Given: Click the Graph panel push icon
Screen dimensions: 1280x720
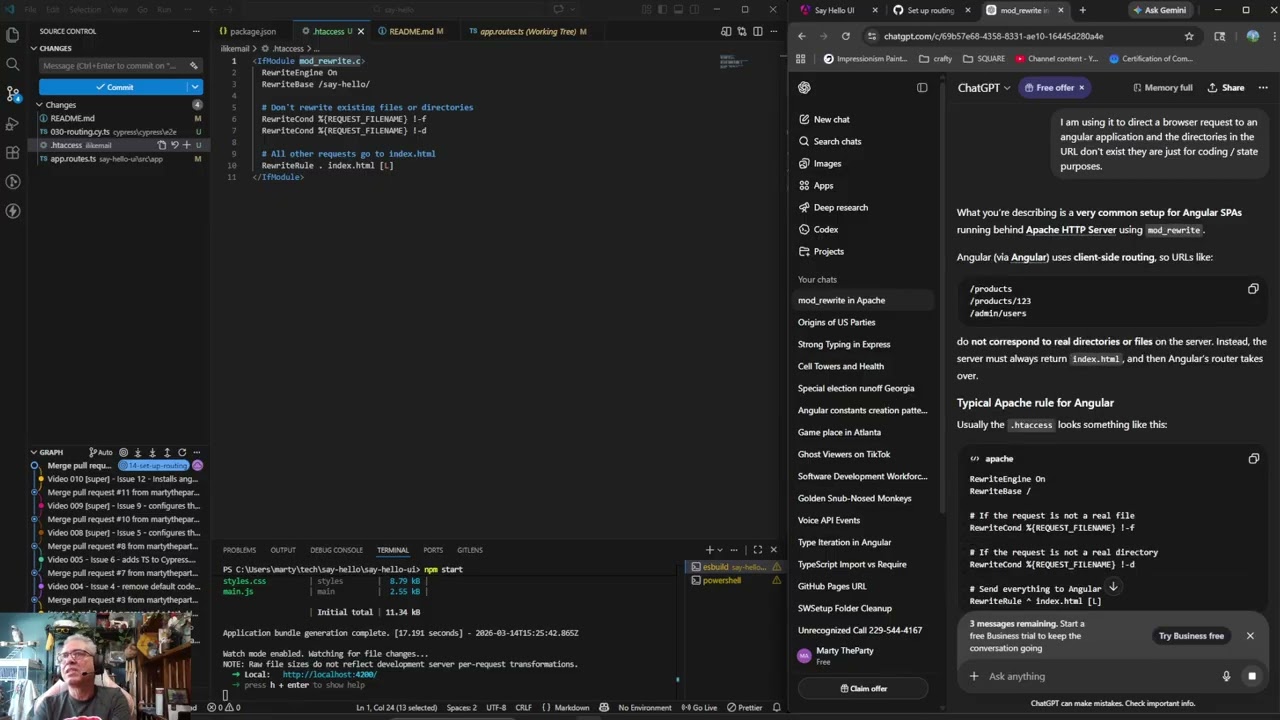Looking at the screenshot, I should 167,452.
